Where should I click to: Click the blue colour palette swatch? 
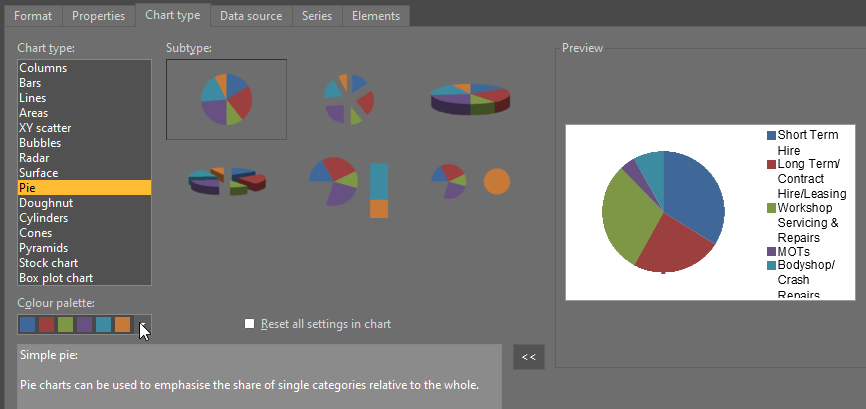(27, 324)
